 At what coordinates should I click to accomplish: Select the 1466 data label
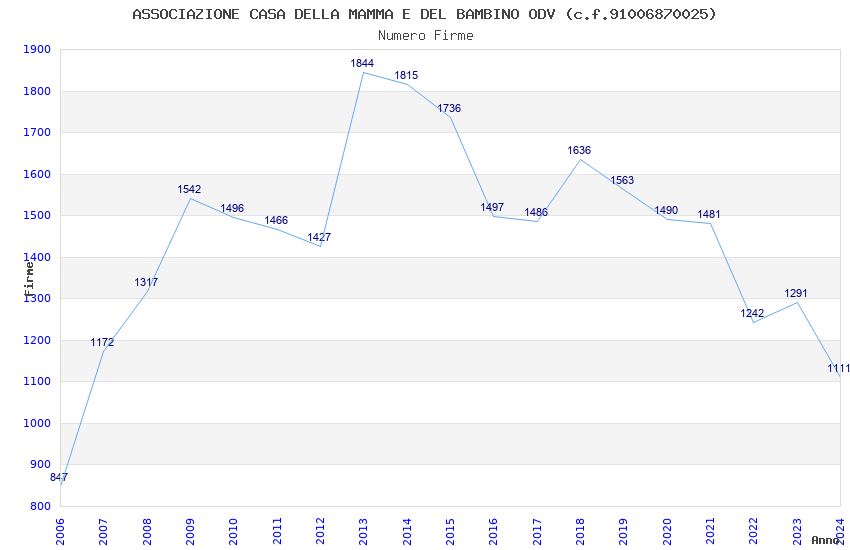click(x=276, y=220)
